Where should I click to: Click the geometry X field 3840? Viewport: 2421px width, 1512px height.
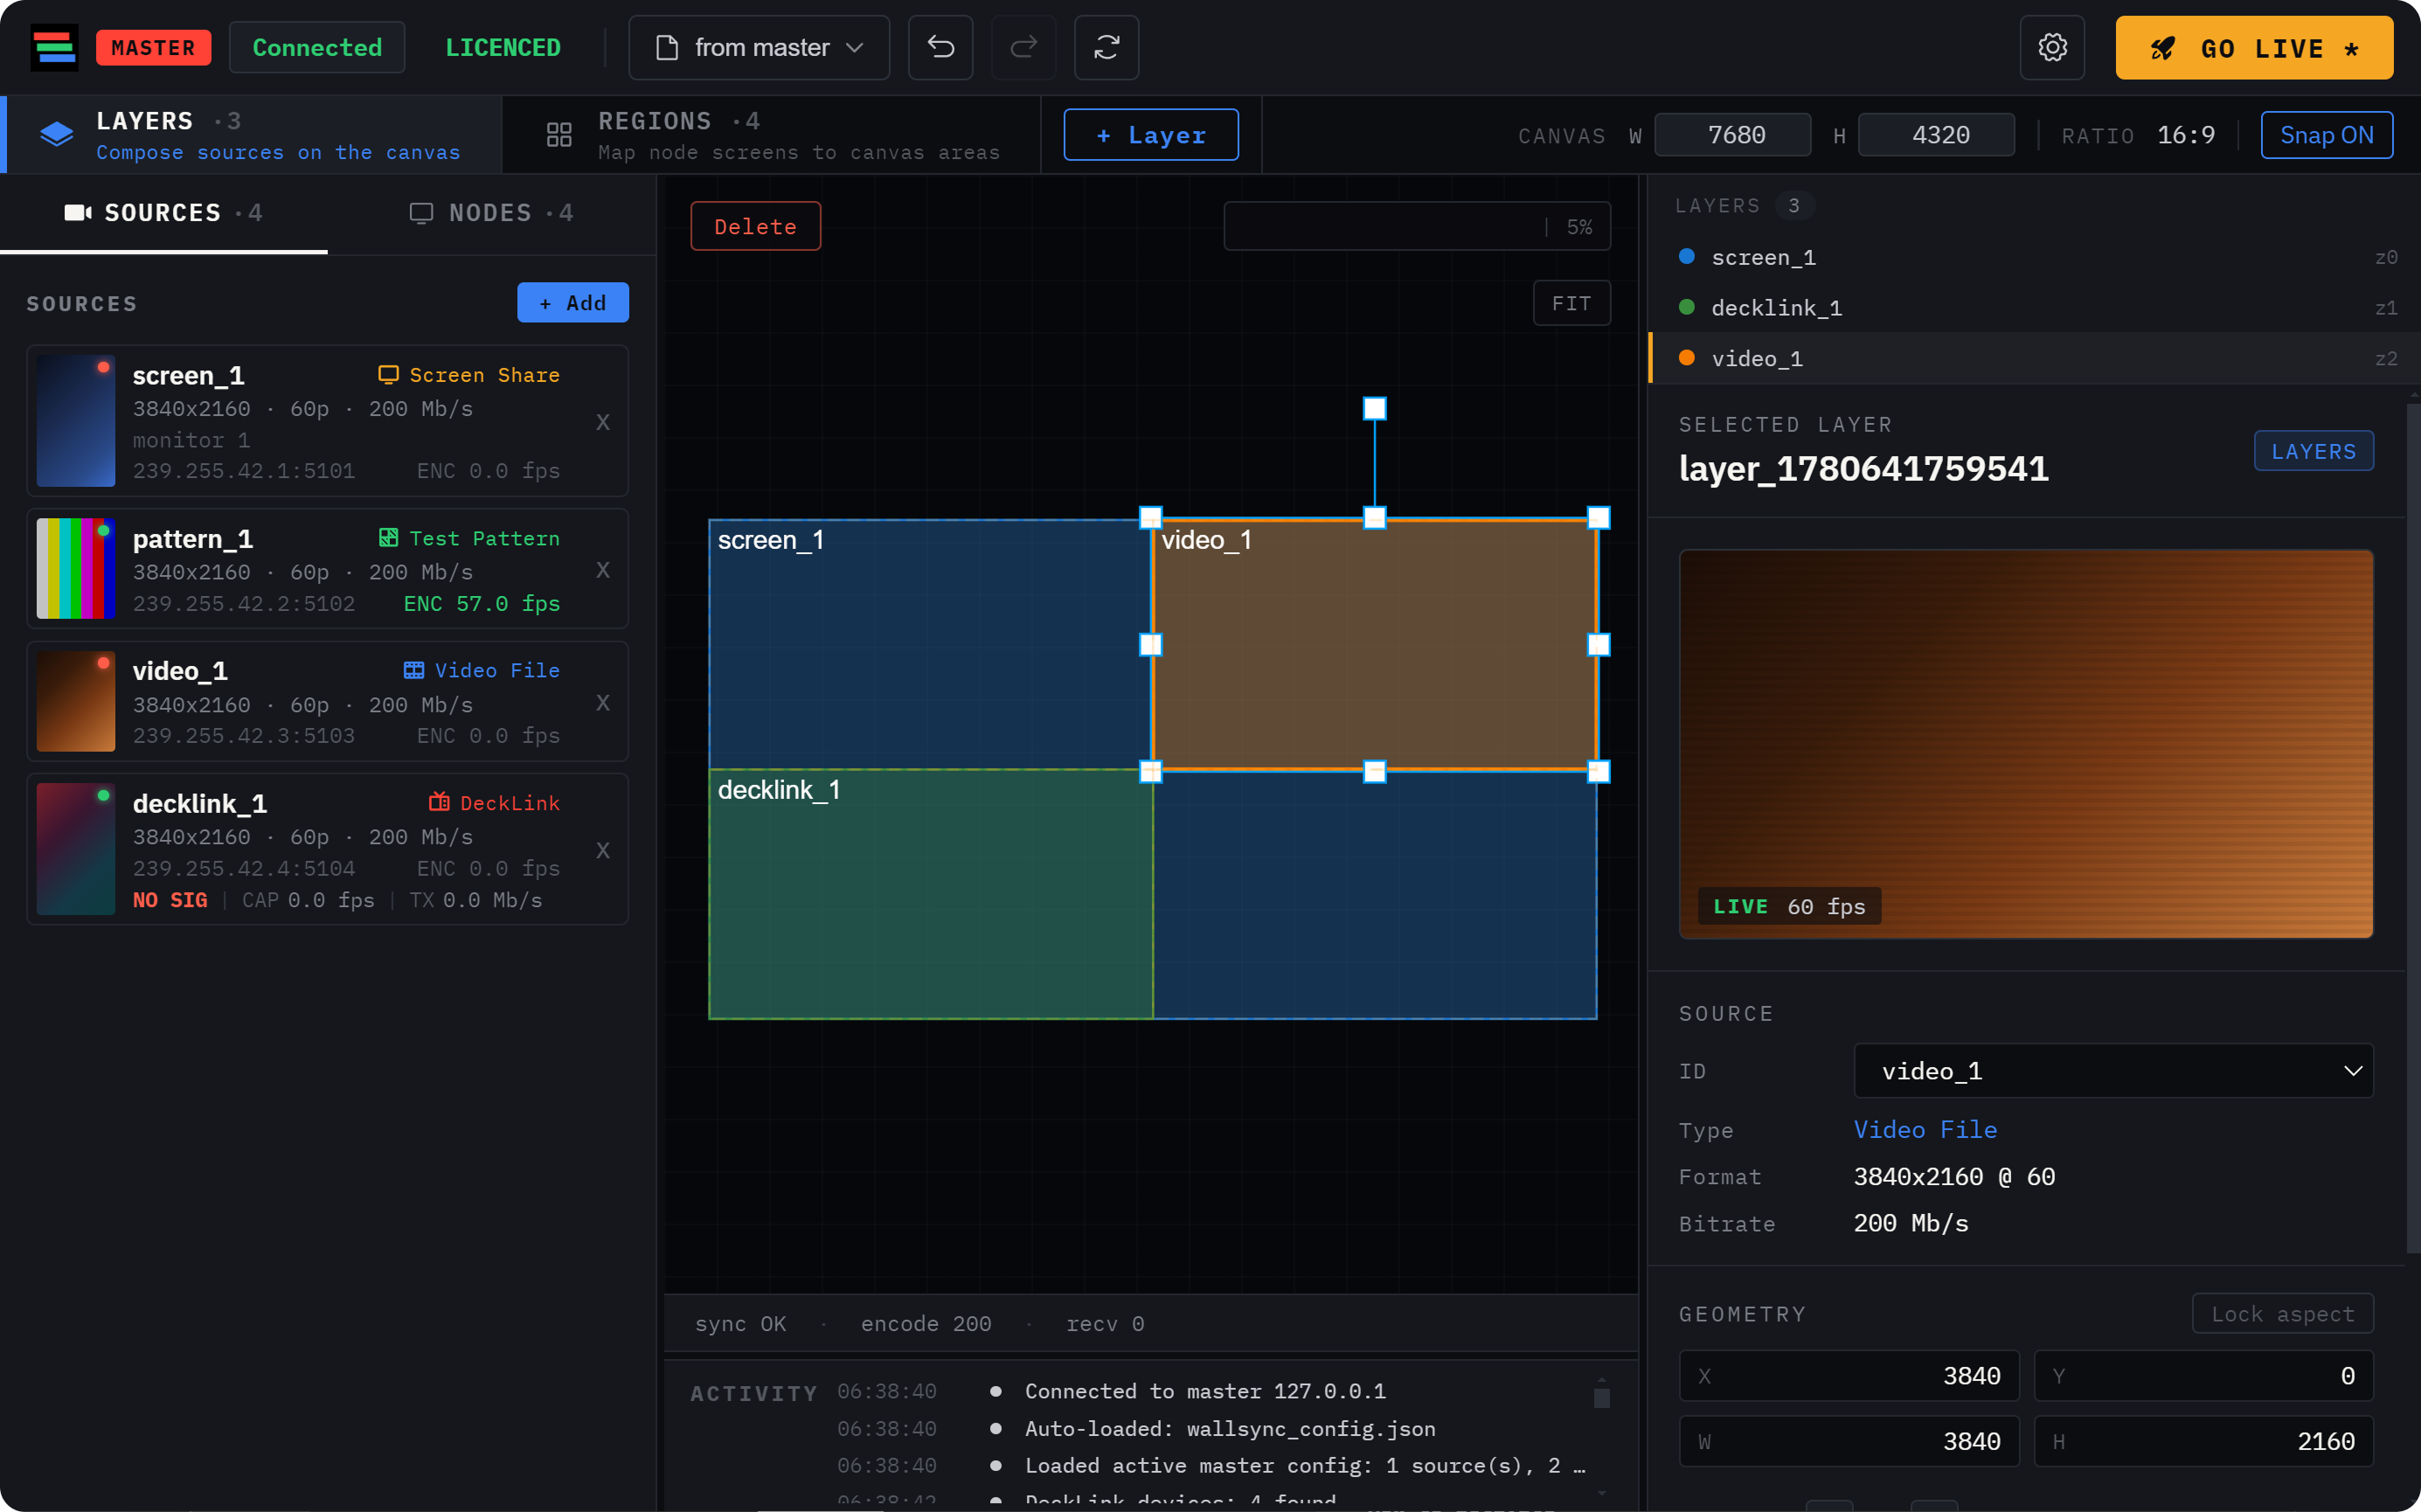coord(1849,1376)
